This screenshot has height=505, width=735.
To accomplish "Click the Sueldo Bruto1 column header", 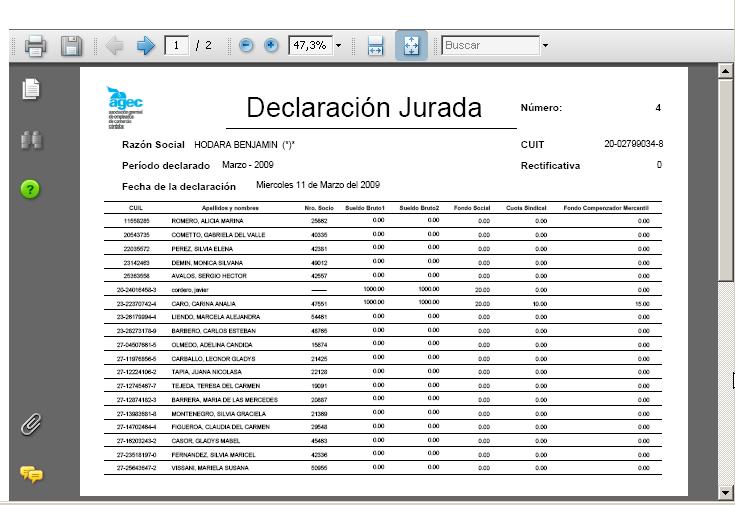I will 365,208.
